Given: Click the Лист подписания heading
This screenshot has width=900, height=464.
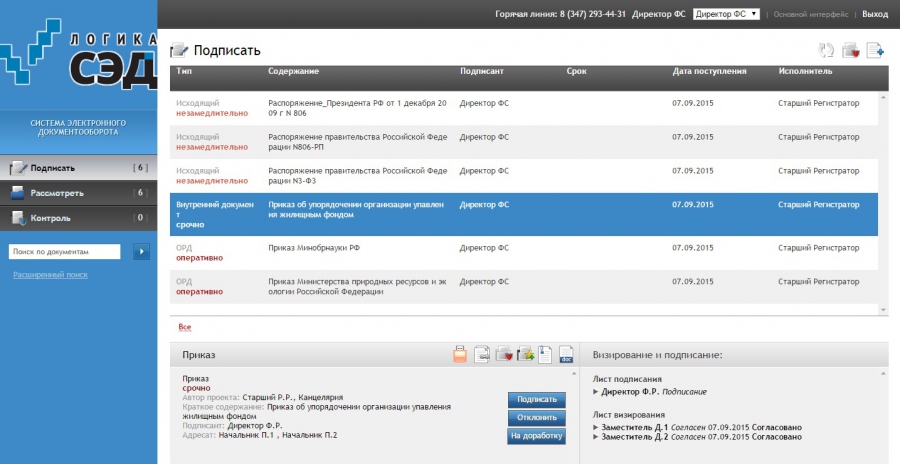Looking at the screenshot, I should pyautogui.click(x=627, y=379).
